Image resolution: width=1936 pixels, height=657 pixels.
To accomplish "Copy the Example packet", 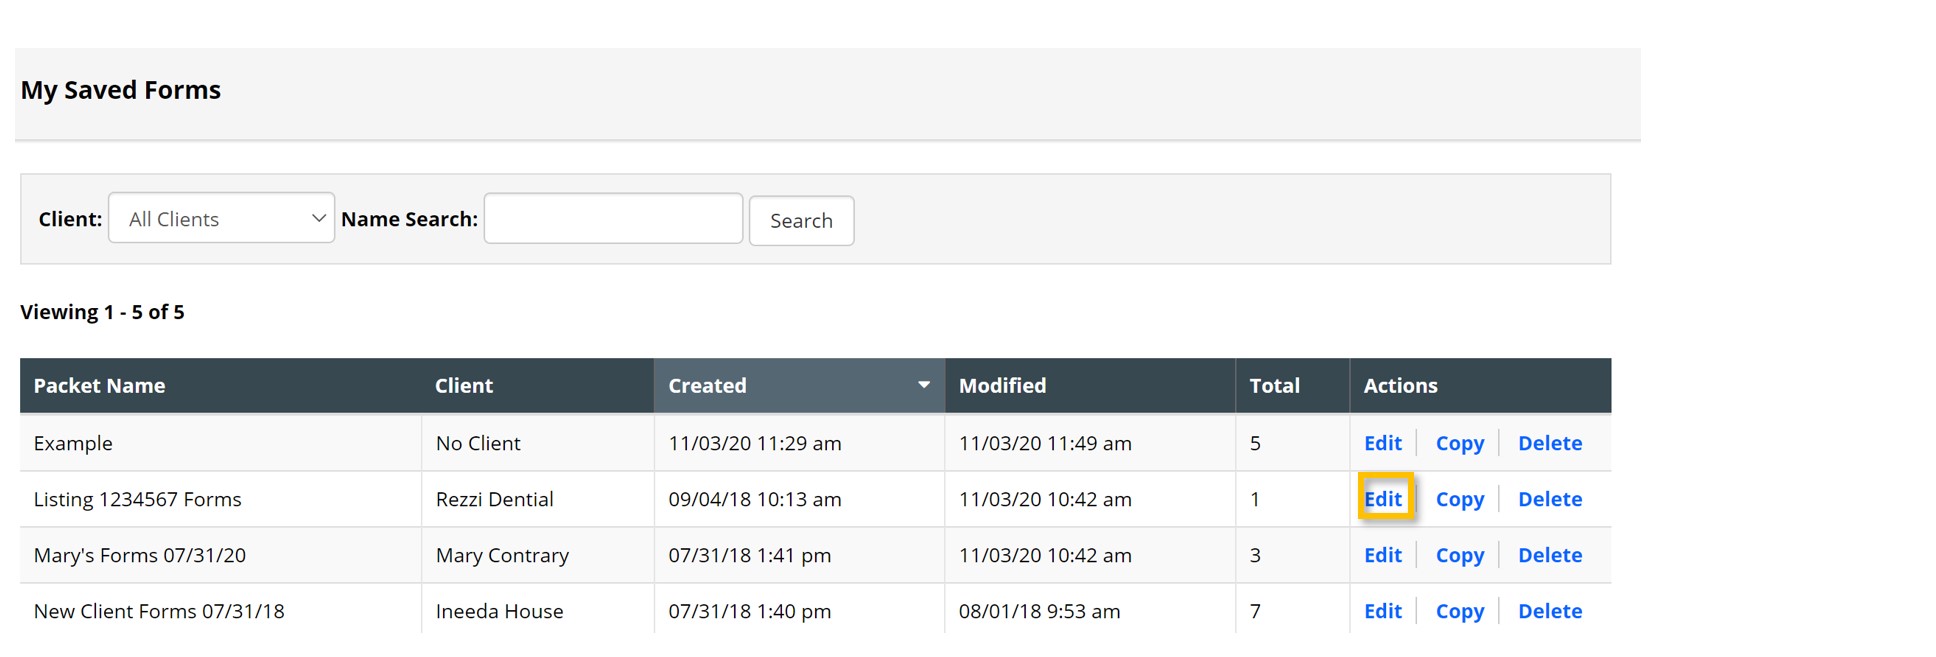I will [1459, 443].
